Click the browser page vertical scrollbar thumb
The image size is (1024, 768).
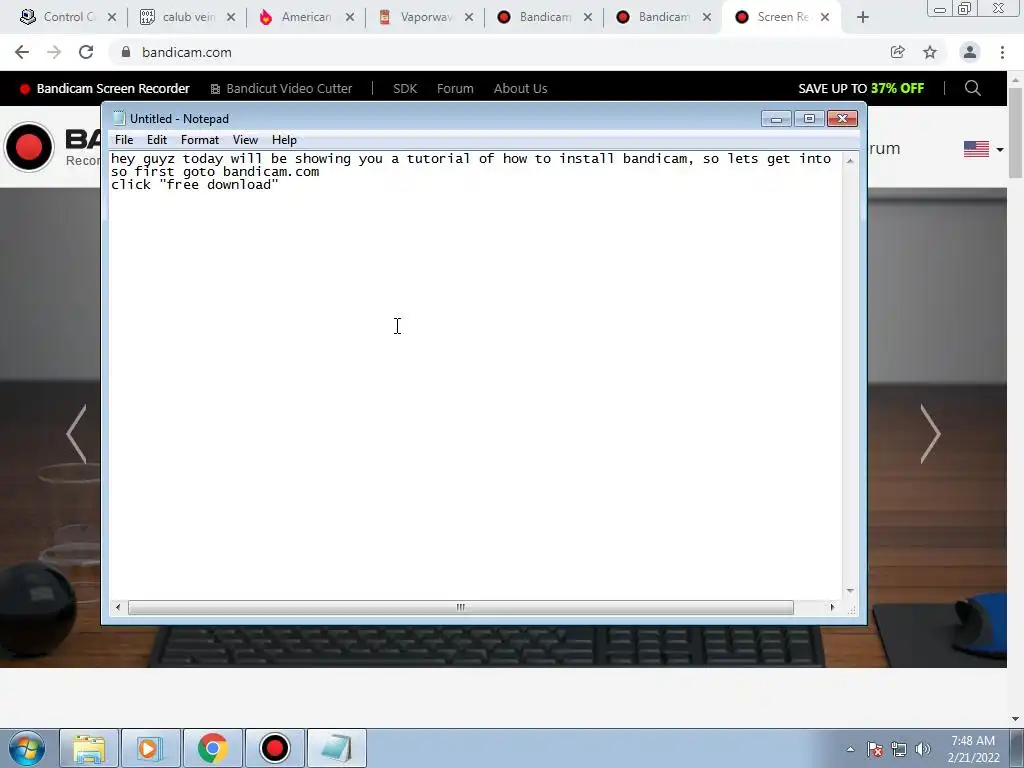(x=1016, y=132)
